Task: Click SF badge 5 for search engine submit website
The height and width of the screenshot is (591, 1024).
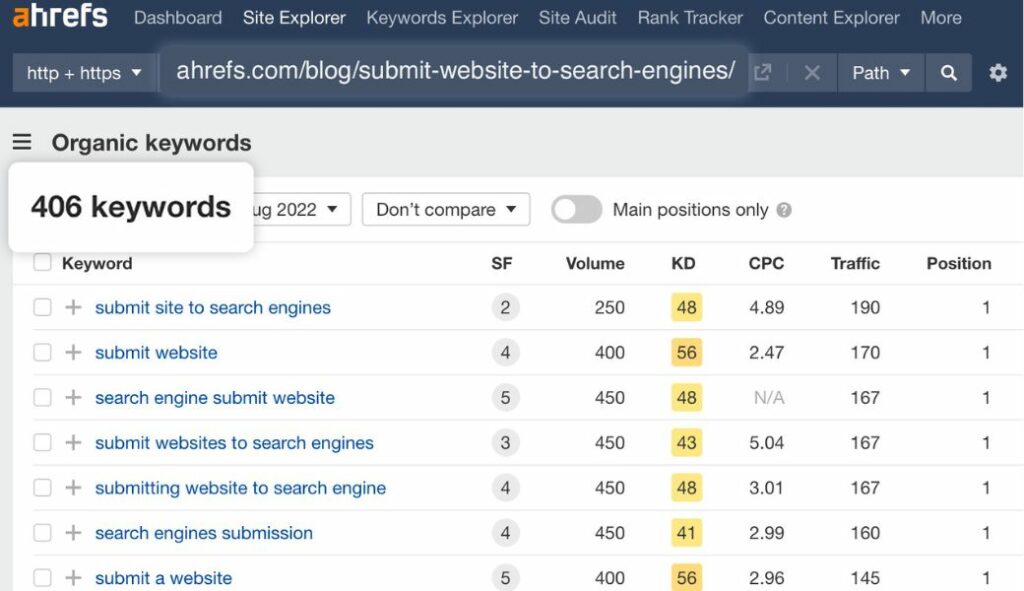Action: pyautogui.click(x=505, y=397)
